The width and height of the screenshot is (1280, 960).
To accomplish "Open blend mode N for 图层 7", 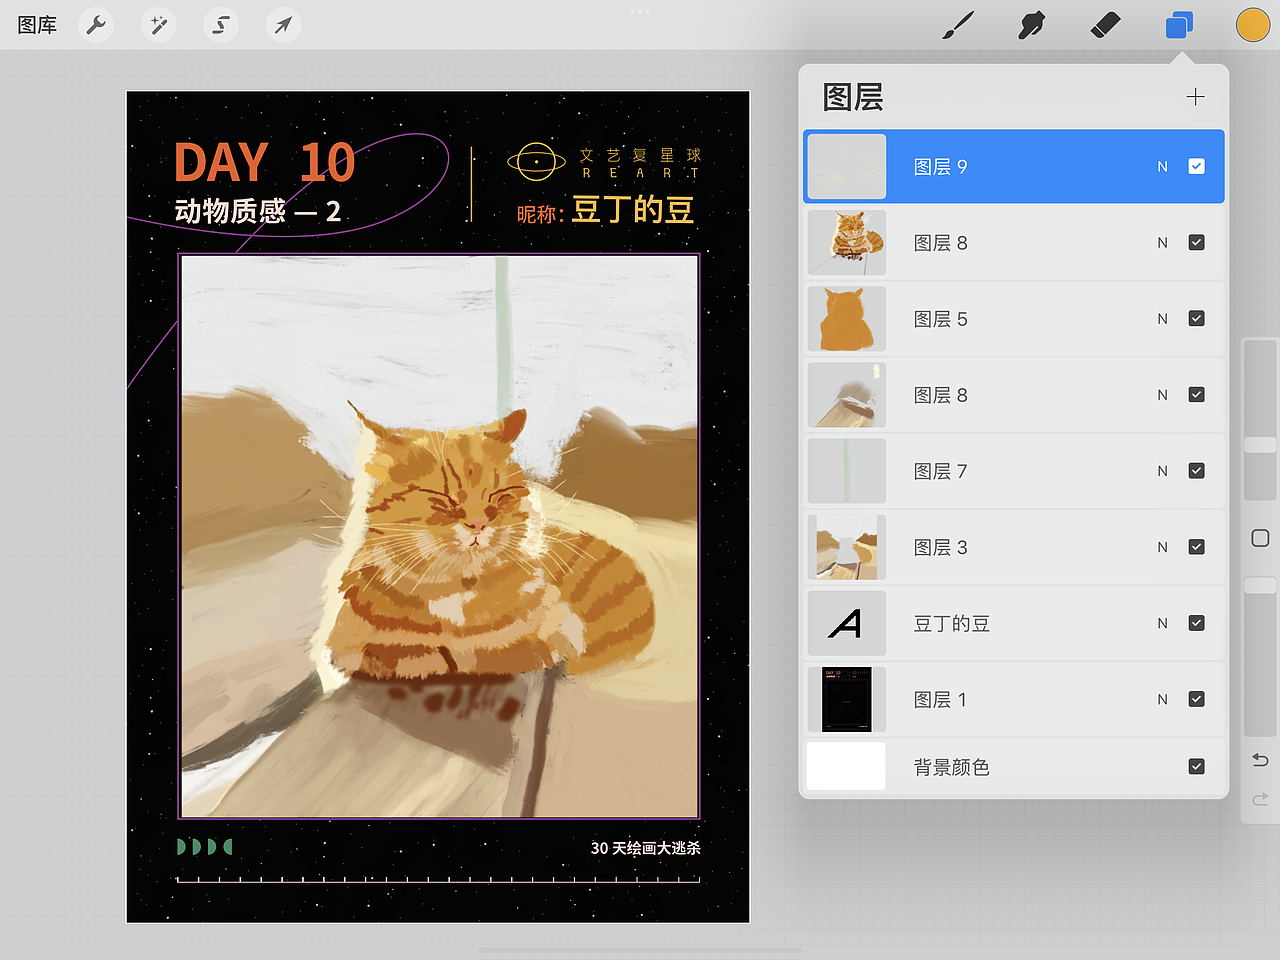I will click(x=1162, y=471).
